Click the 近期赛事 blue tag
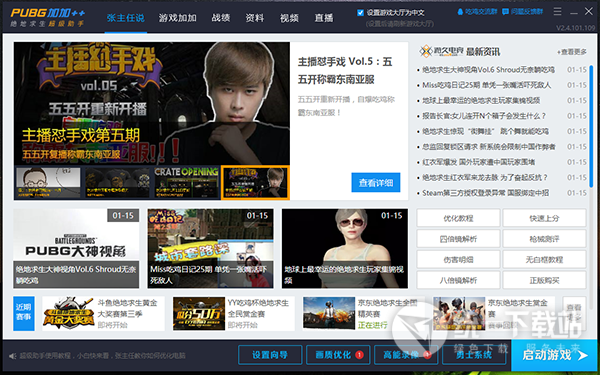600x375 pixels. (24, 313)
